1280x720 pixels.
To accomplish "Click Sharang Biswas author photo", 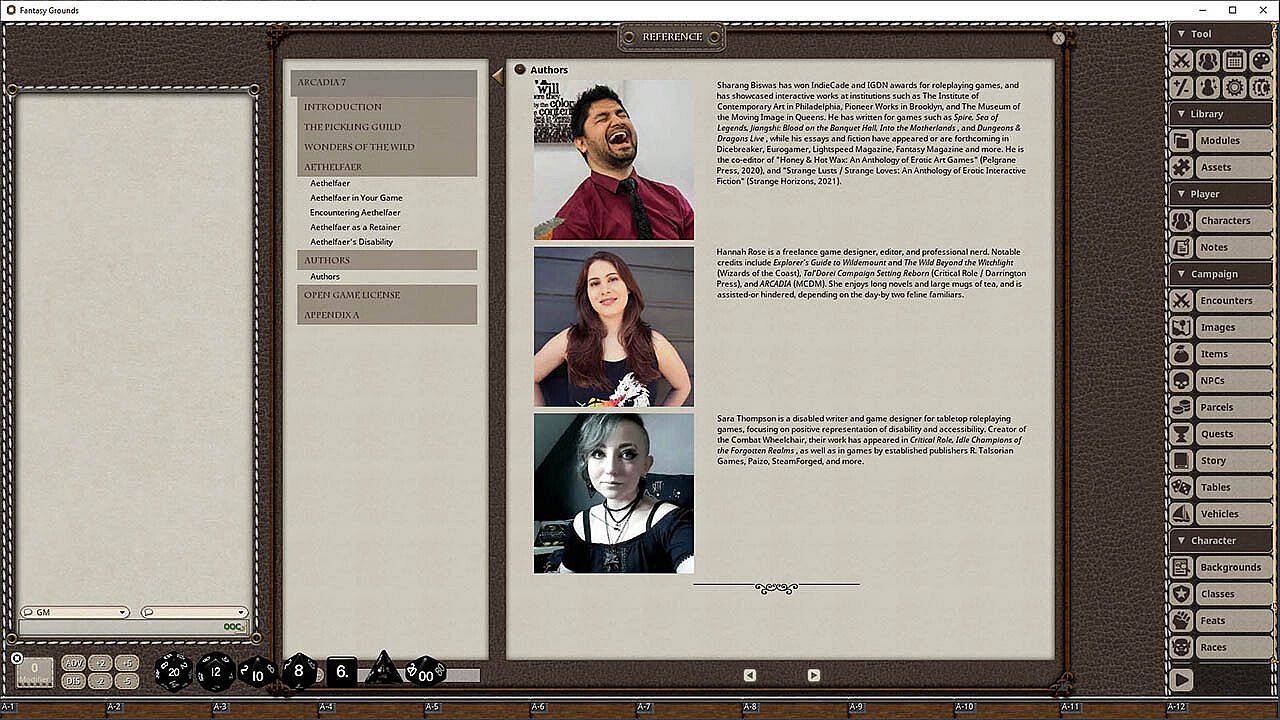I will (x=613, y=160).
